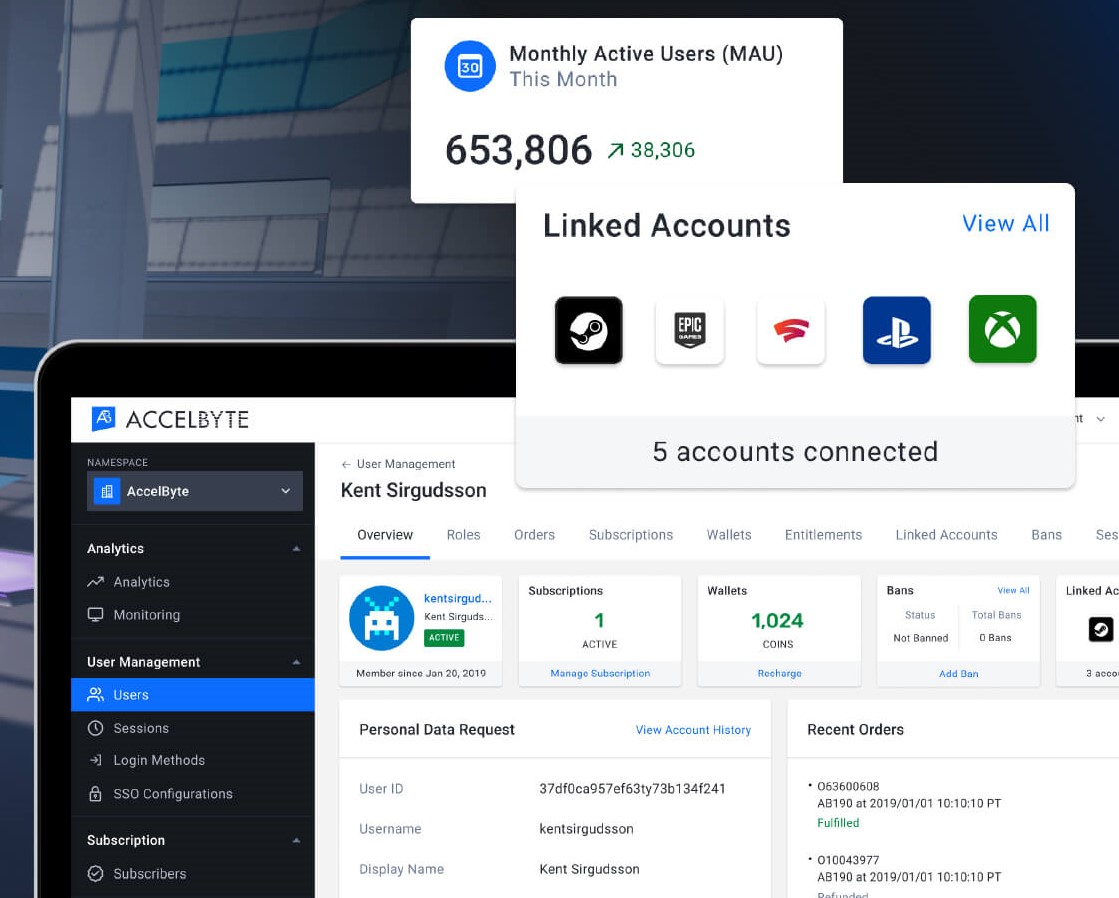The width and height of the screenshot is (1119, 898).
Task: Select the Steam icon under Linked Accounts
Action: 588,329
